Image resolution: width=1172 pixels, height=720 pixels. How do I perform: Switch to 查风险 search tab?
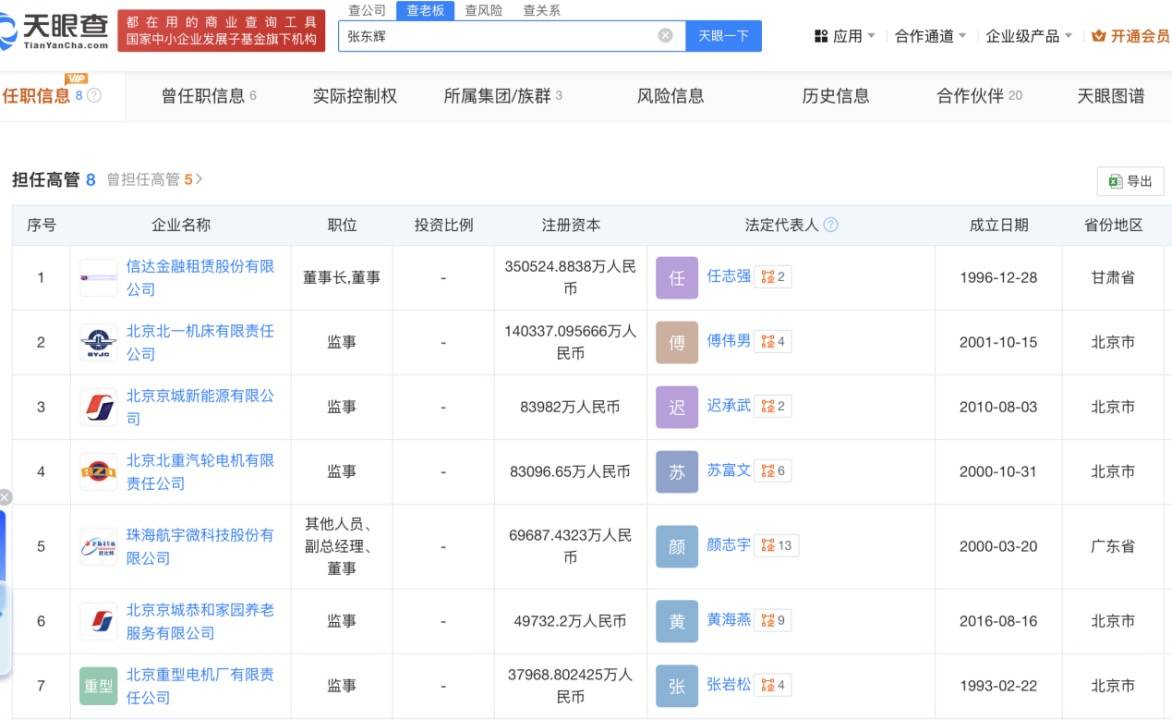484,10
